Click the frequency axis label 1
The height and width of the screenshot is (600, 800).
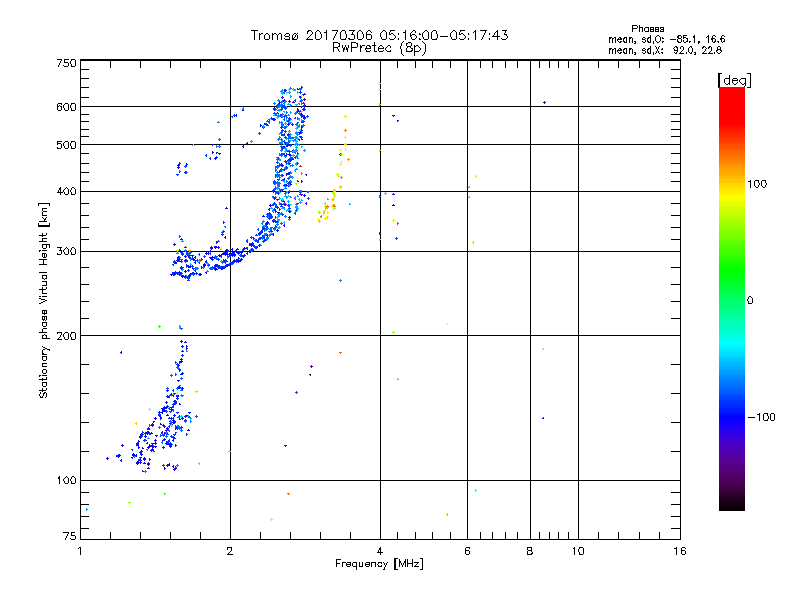tap(80, 551)
